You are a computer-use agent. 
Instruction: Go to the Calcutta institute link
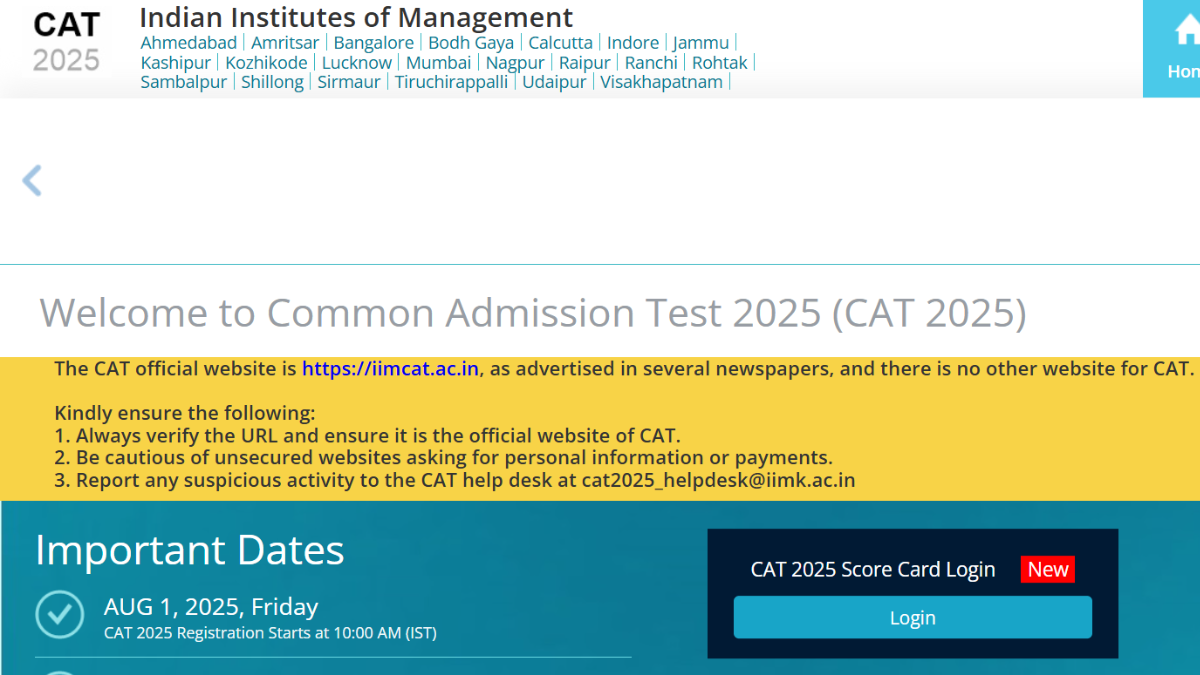[x=560, y=42]
